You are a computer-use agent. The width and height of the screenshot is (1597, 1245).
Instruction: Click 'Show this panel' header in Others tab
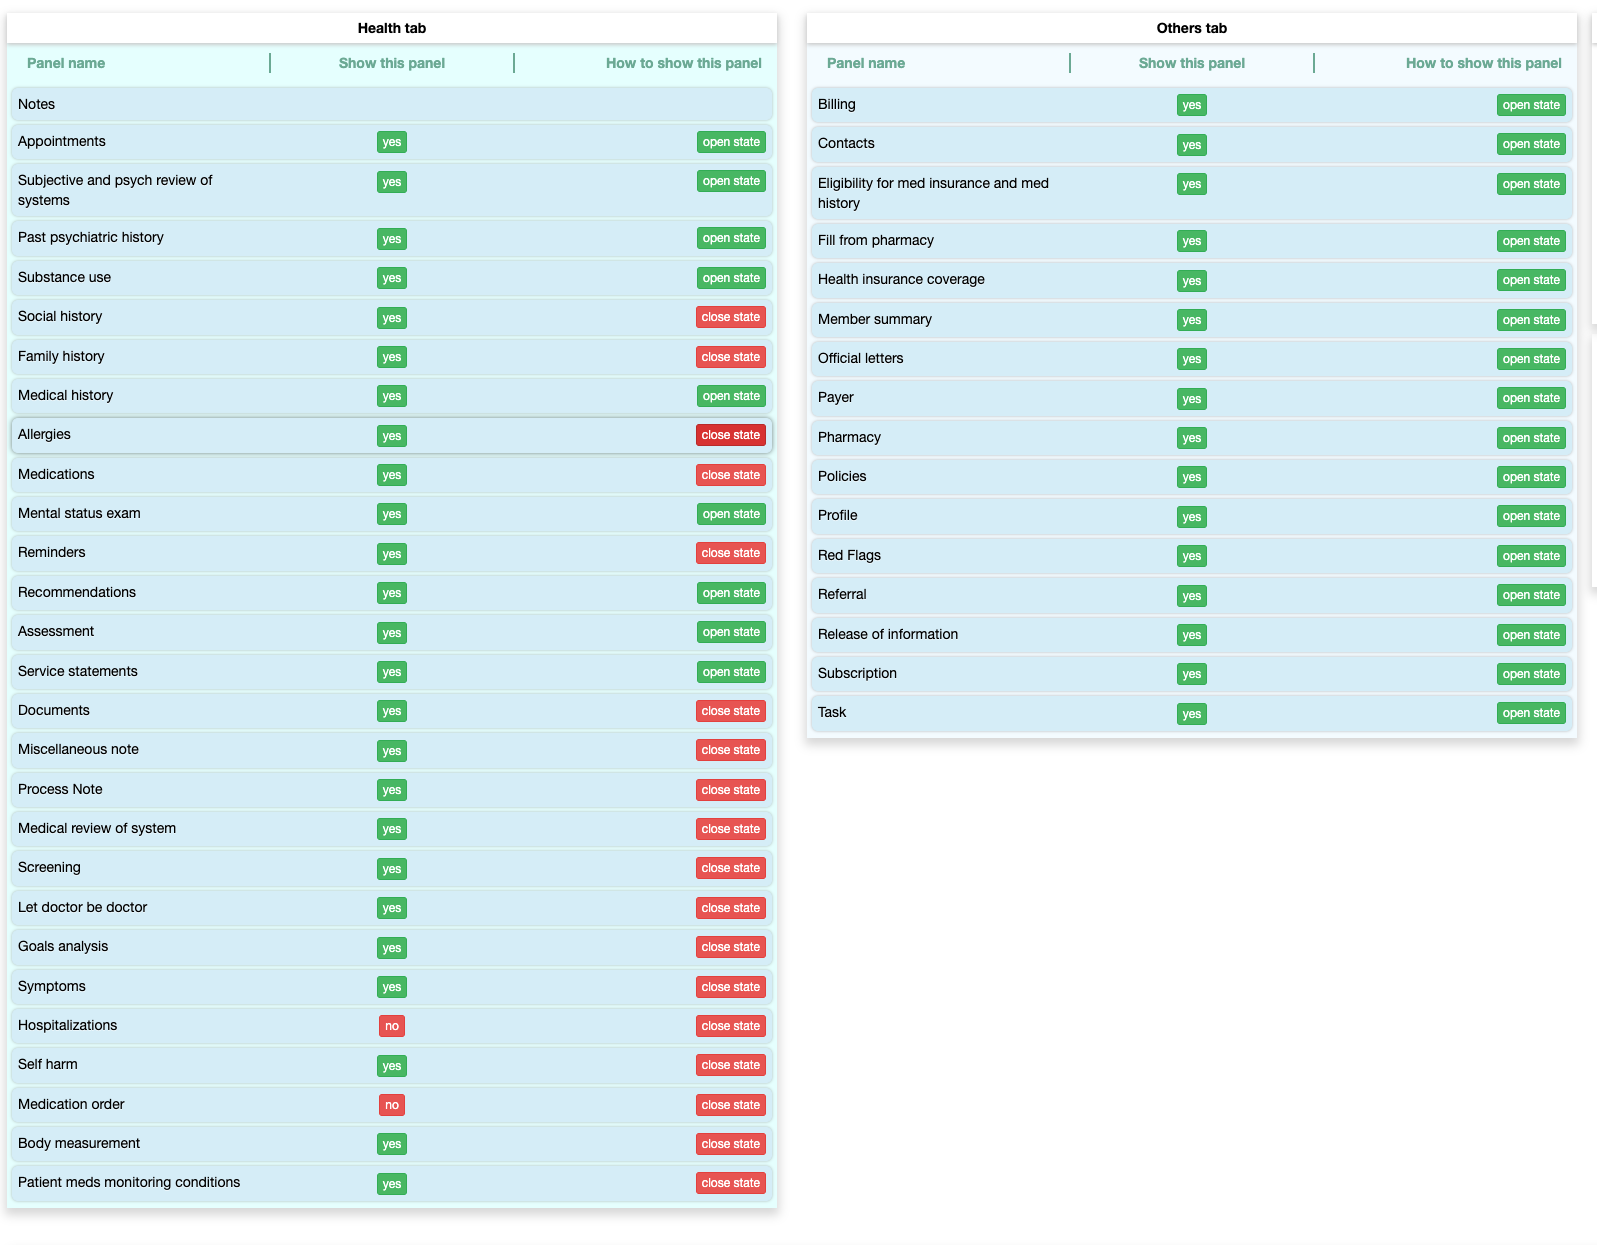pos(1192,63)
